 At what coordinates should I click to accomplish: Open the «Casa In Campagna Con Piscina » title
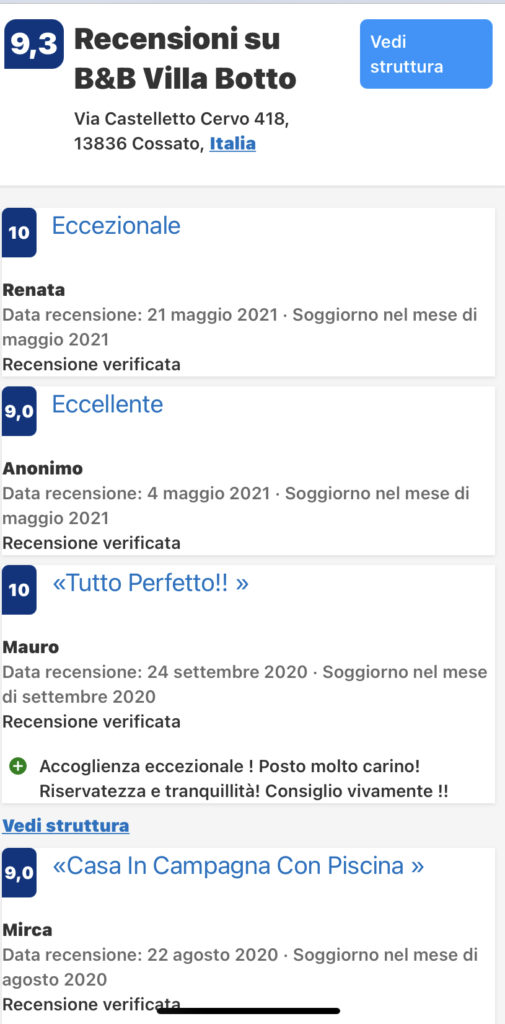pos(238,866)
